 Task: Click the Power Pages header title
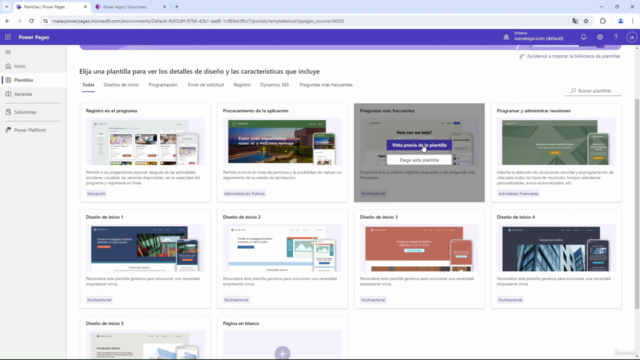34,37
